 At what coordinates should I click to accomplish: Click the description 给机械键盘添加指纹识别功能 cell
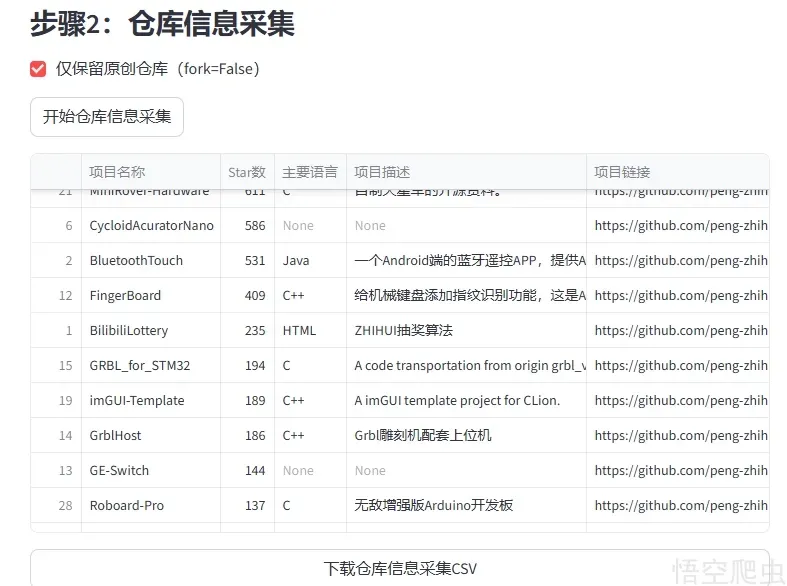tap(466, 296)
